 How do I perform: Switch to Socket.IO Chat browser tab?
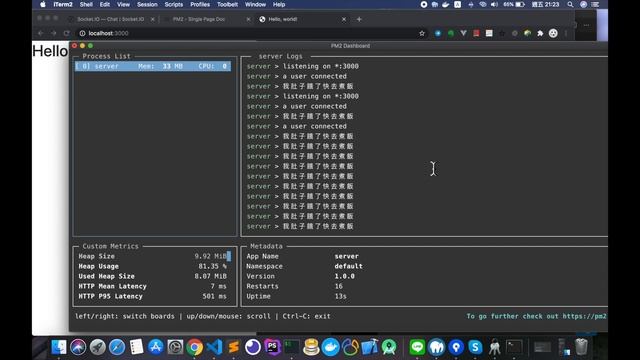point(111,19)
